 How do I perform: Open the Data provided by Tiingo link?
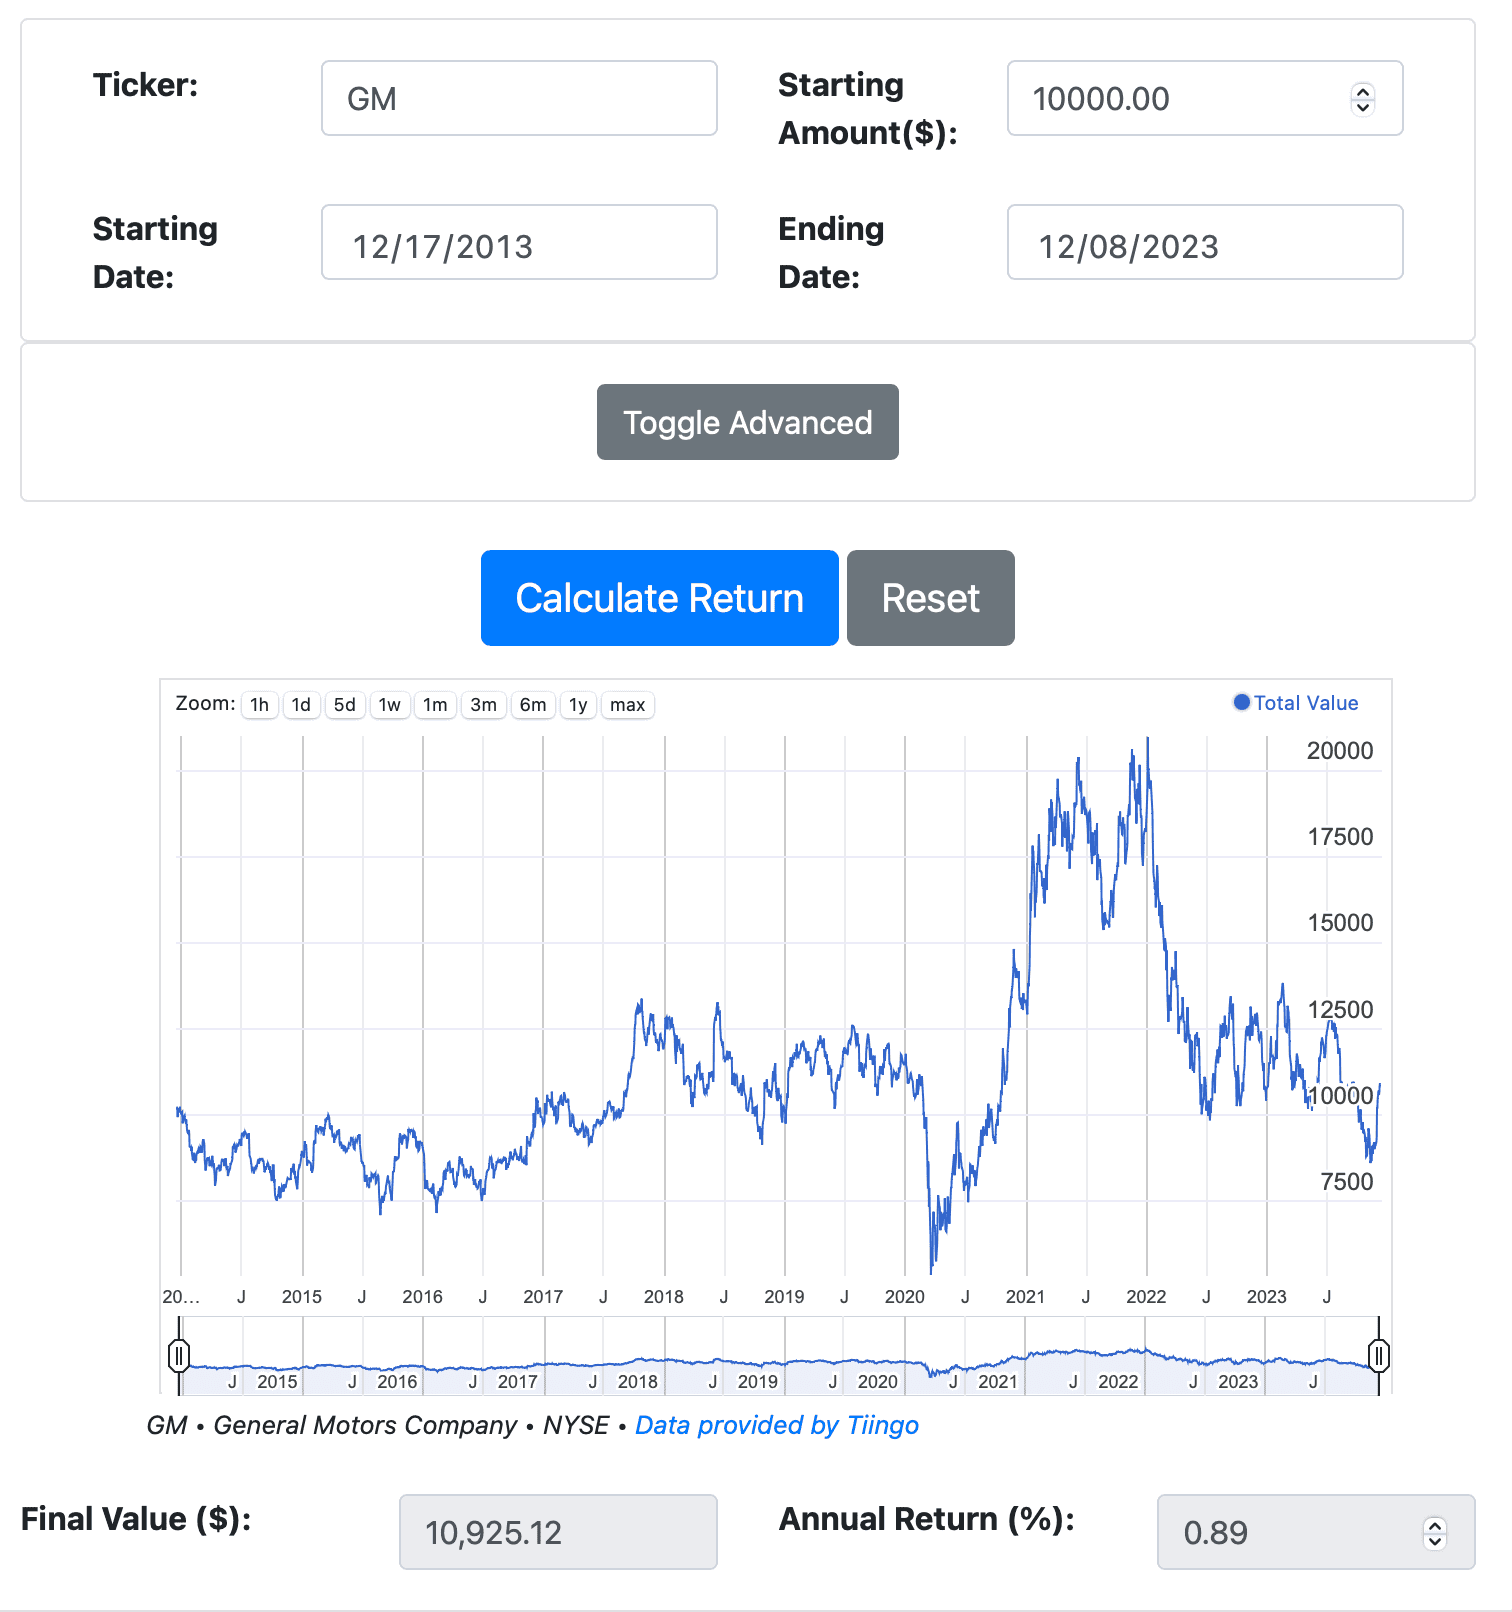click(777, 1425)
